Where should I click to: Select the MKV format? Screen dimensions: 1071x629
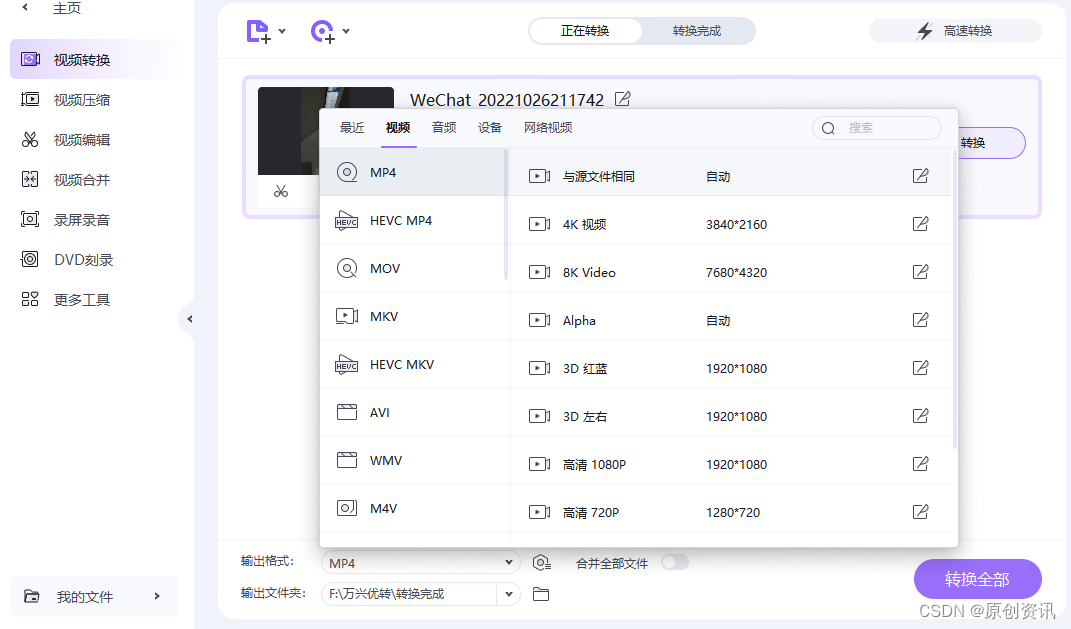(x=415, y=316)
